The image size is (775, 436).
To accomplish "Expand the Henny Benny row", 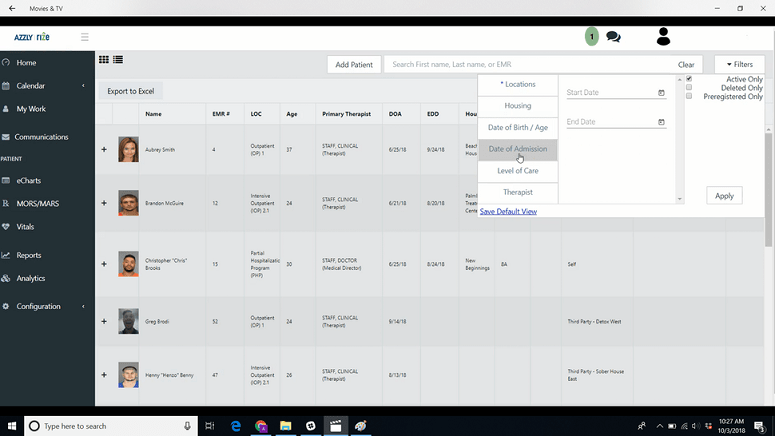I will point(104,375).
